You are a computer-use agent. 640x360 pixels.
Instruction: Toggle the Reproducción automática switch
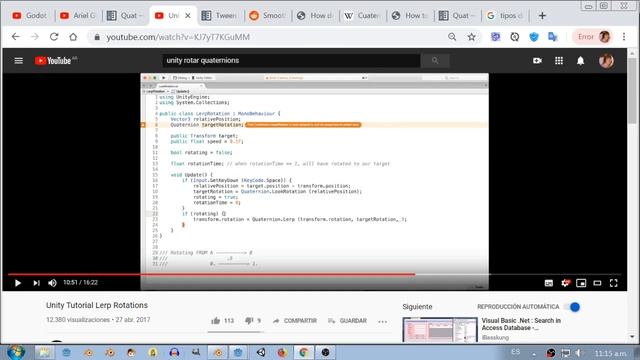[x=572, y=307]
